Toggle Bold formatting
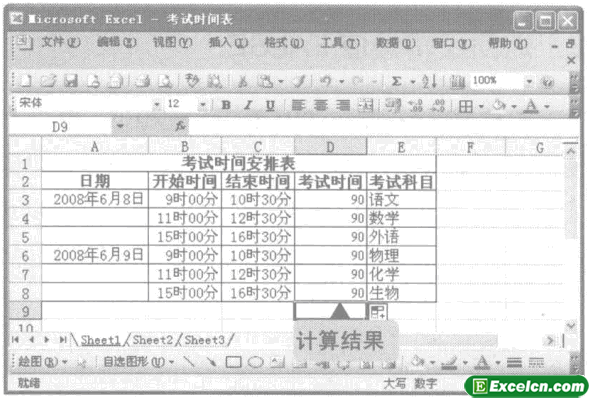Image resolution: width=589 pixels, height=398 pixels. coord(226,106)
